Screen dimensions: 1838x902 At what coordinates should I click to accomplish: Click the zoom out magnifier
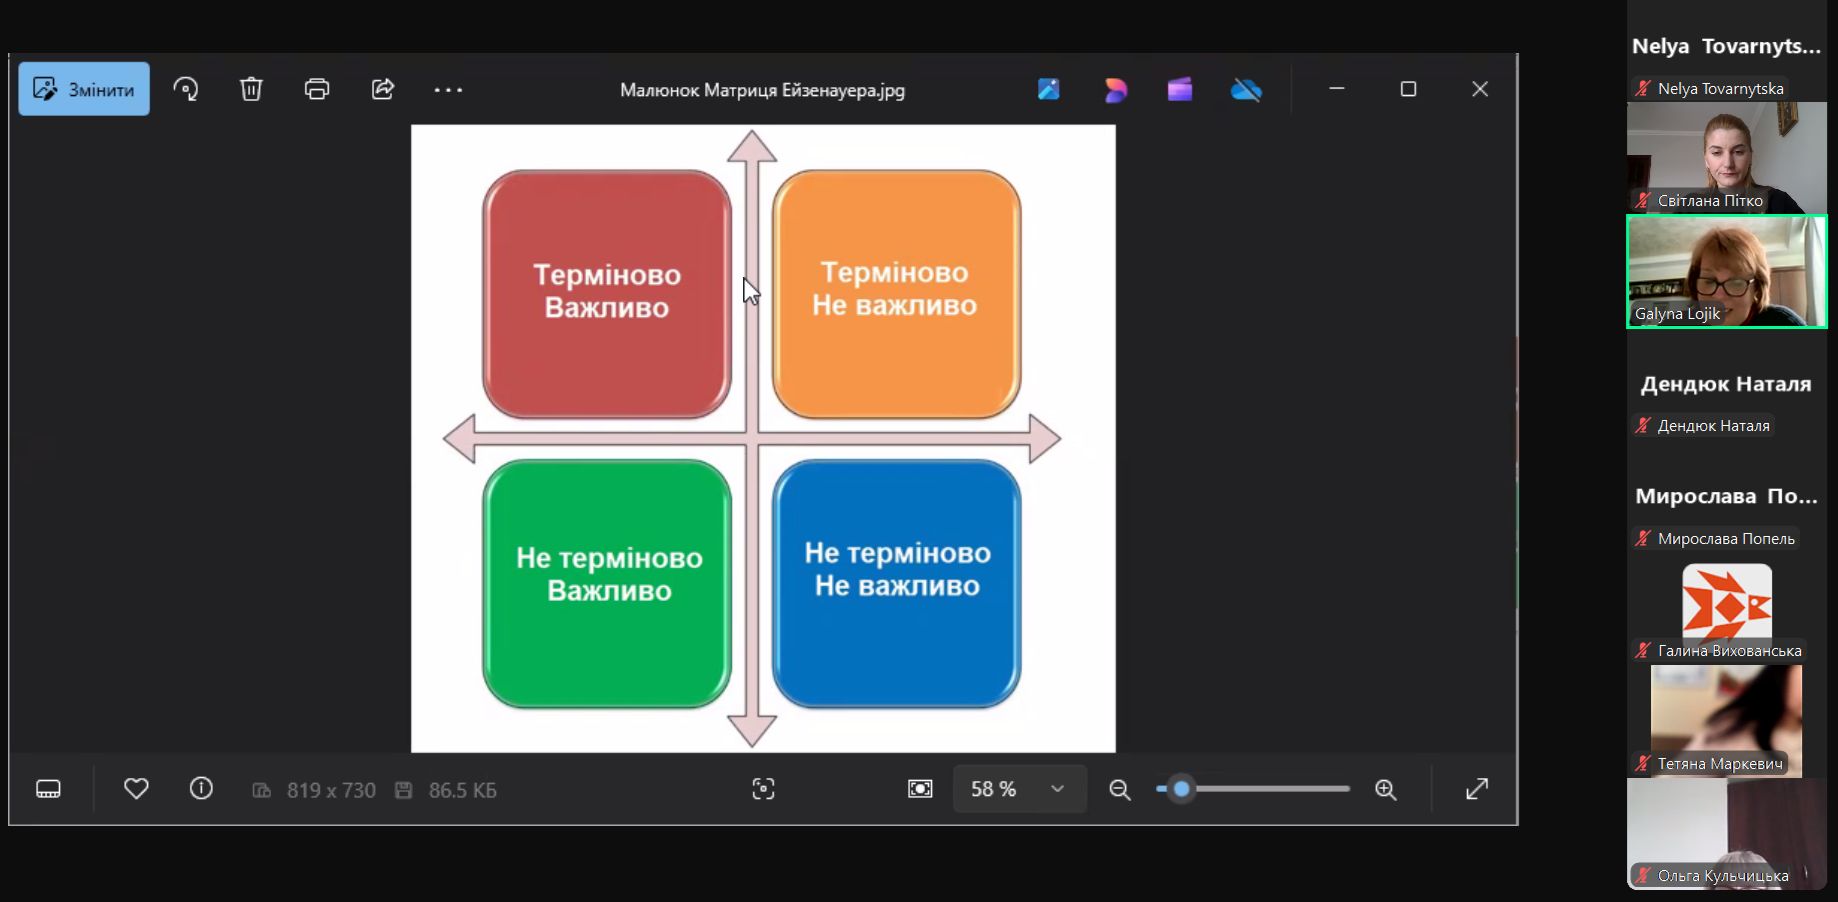[1120, 790]
